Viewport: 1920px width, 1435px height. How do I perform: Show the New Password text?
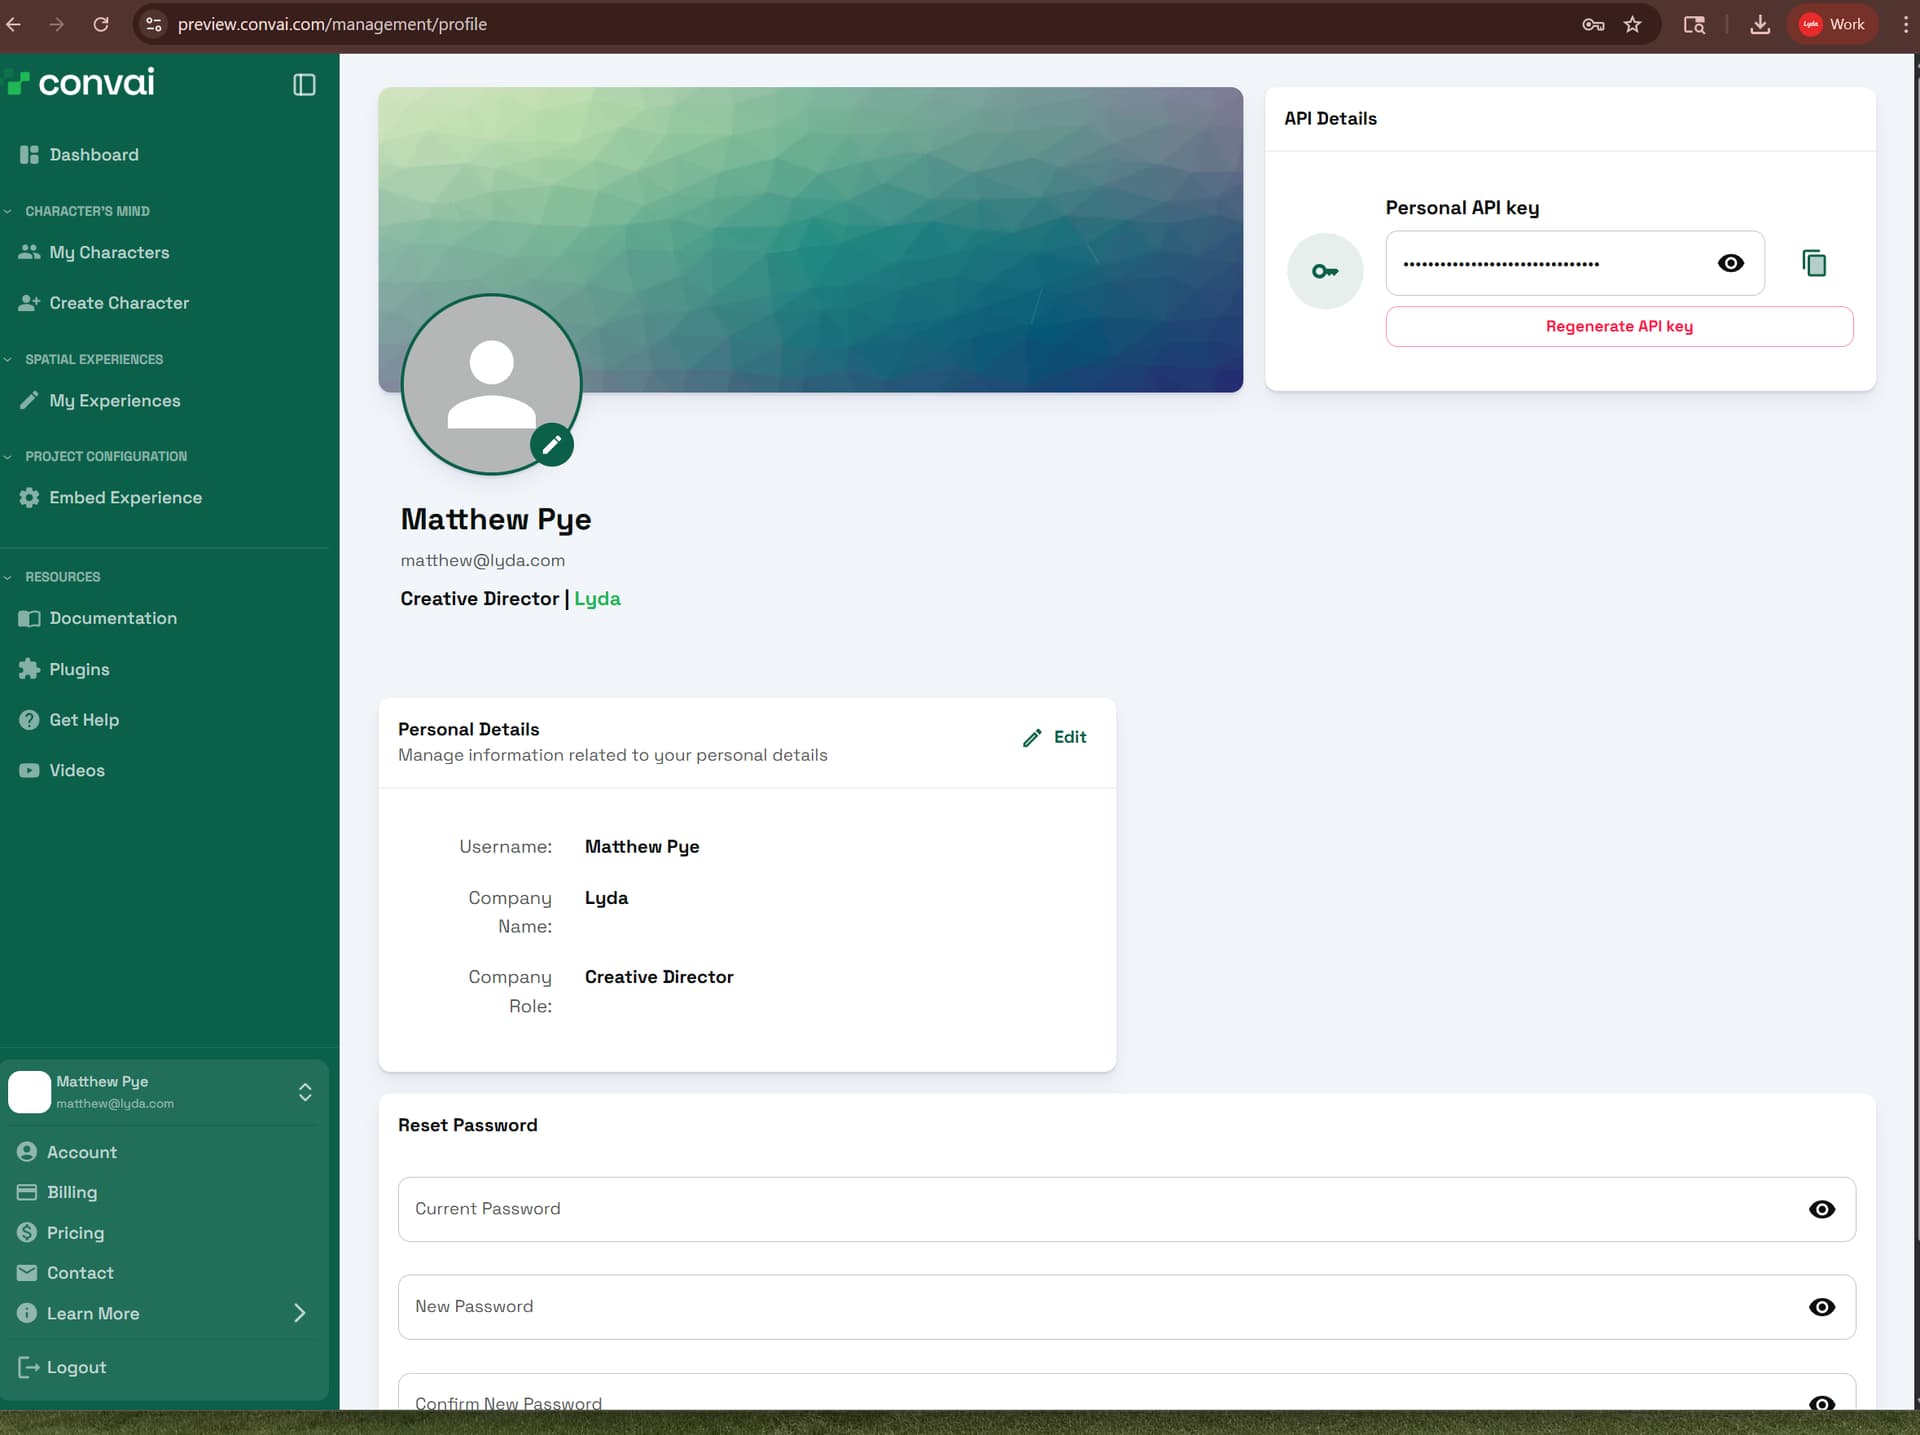(1821, 1307)
